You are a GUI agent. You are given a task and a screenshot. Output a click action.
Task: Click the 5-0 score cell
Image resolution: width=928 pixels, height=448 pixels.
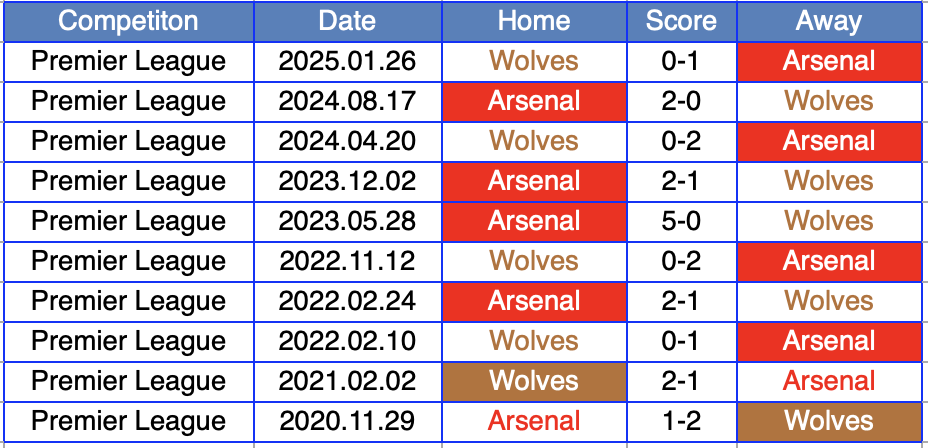pyautogui.click(x=681, y=221)
